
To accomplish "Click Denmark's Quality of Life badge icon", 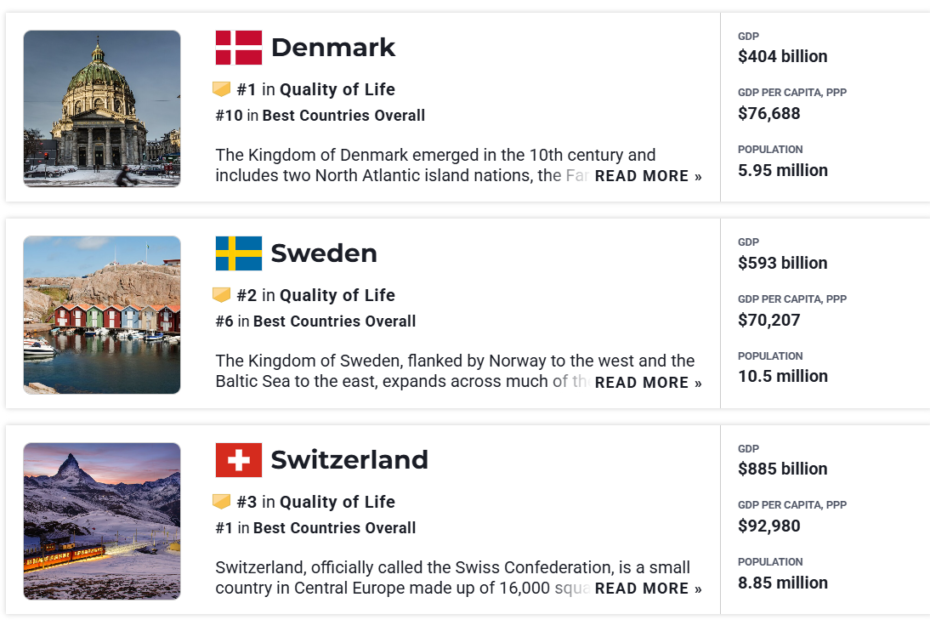I will [x=222, y=90].
